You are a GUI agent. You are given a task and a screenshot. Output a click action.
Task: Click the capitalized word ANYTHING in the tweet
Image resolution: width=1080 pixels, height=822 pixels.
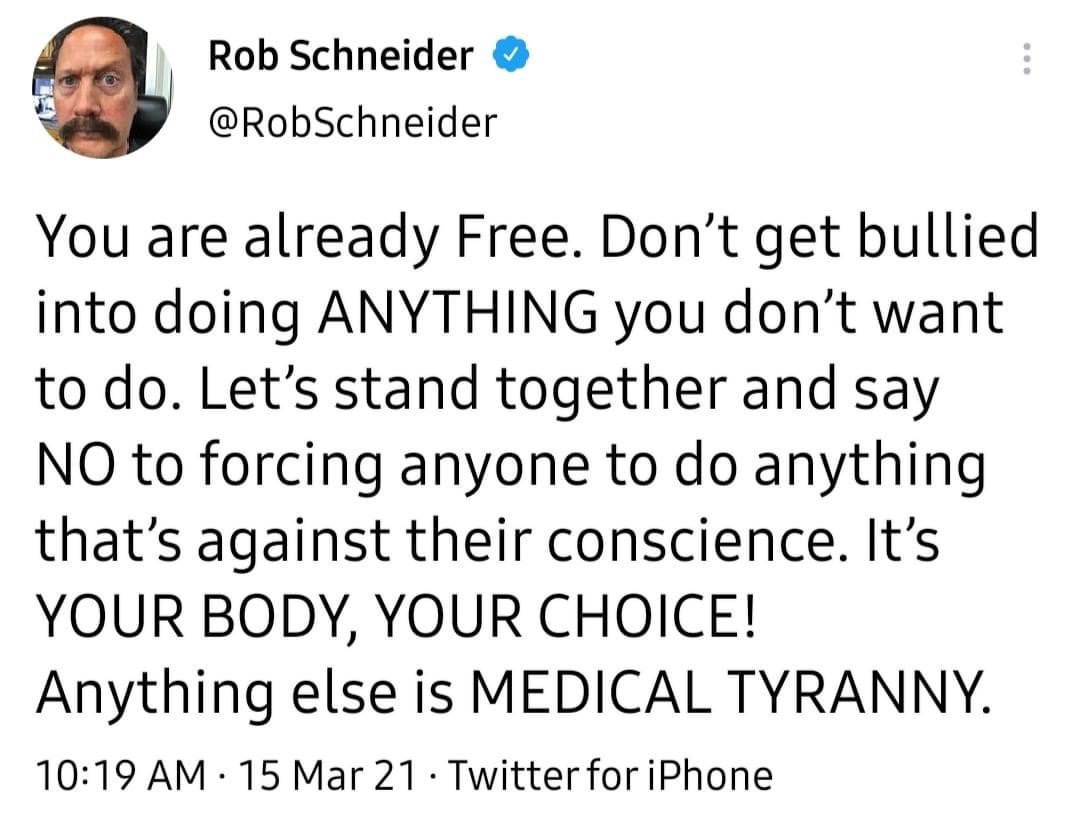coord(458,311)
